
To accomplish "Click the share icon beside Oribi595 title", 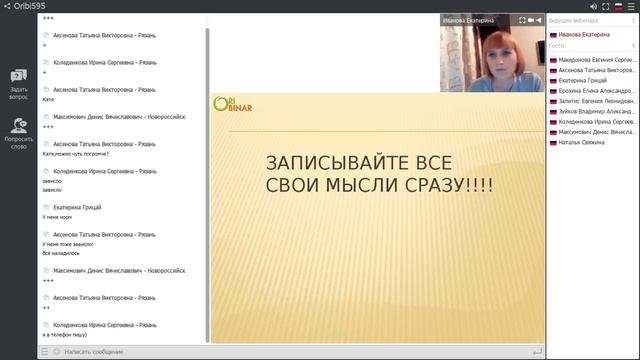I will tap(7, 6).
